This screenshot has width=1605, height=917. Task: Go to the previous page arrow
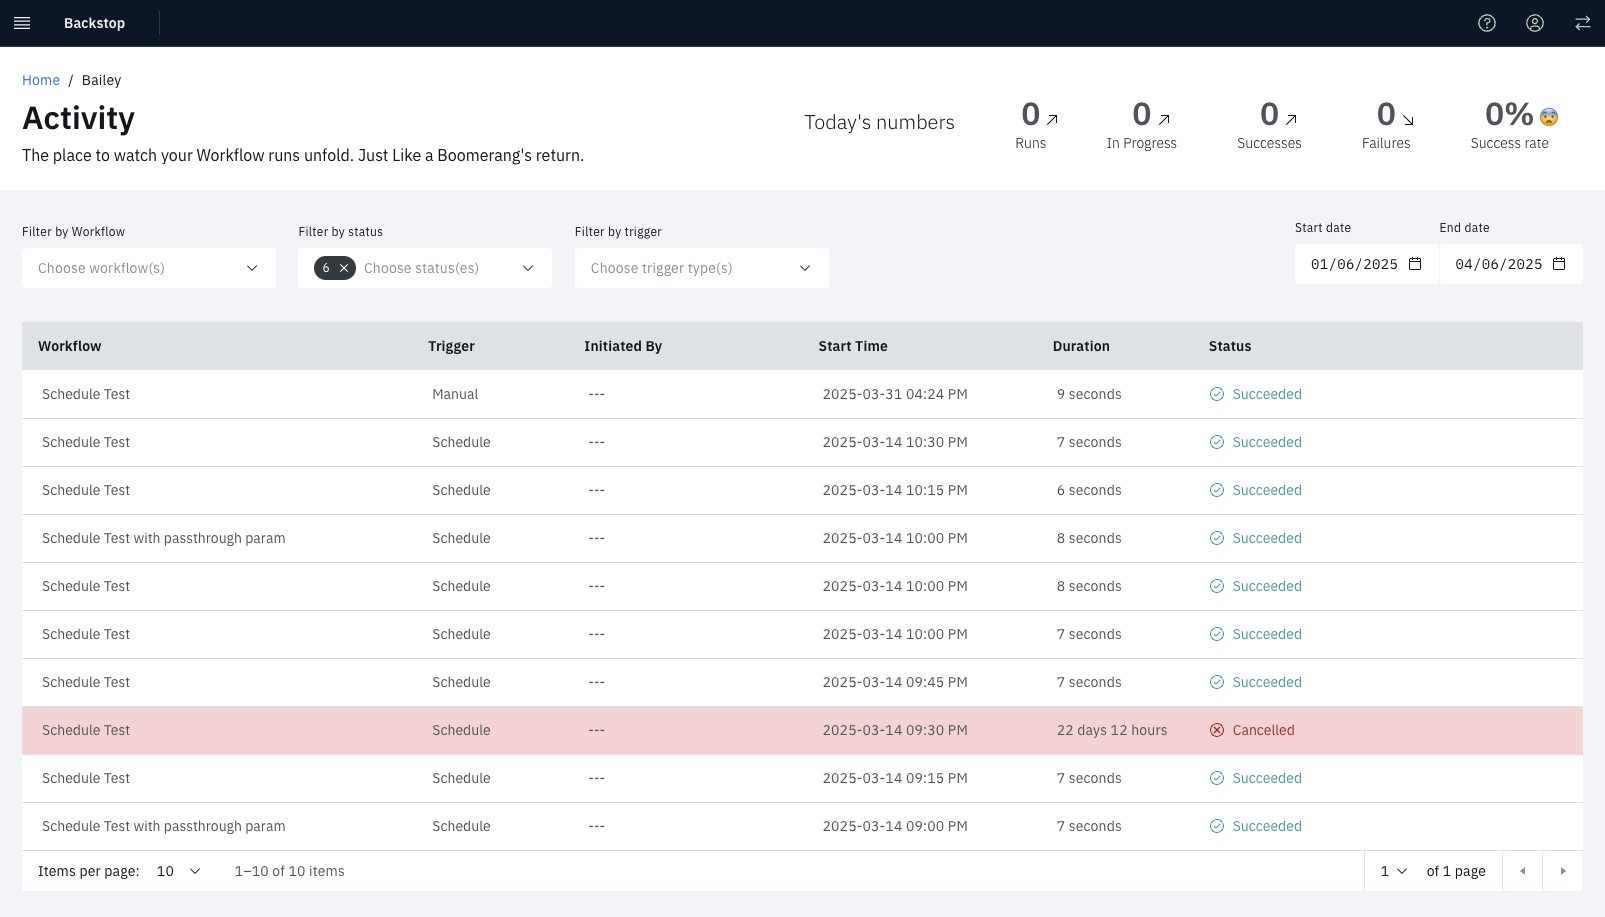pos(1522,871)
